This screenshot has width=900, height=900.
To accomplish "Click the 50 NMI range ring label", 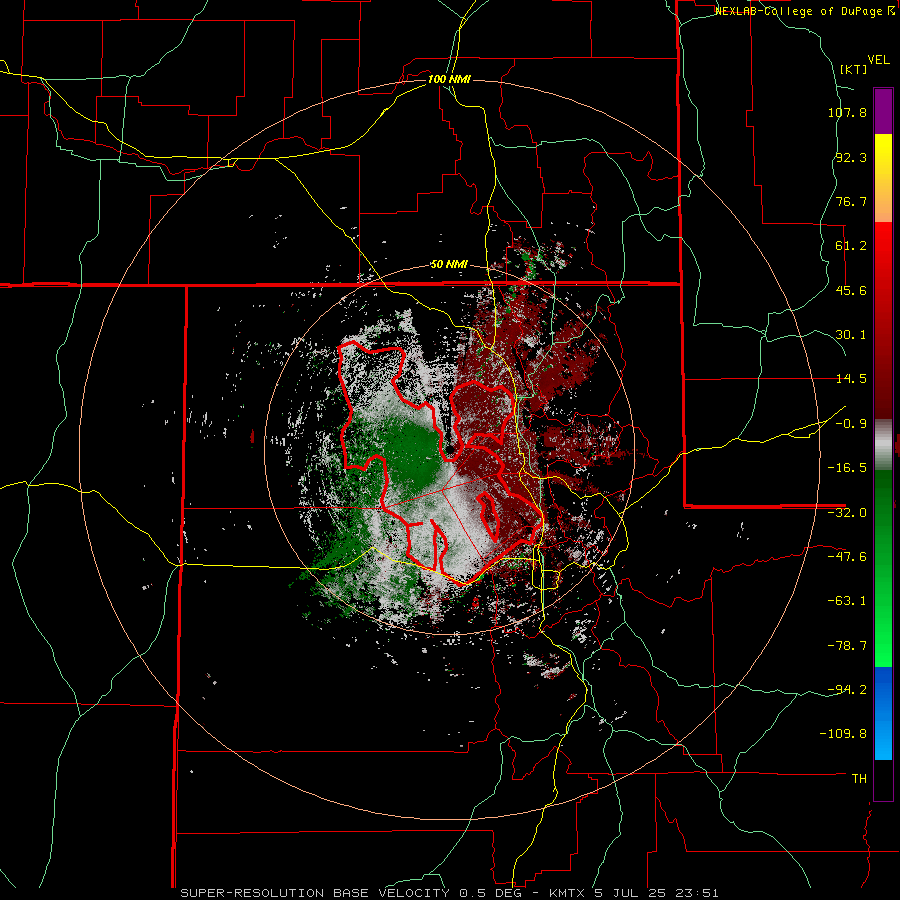I will pyautogui.click(x=449, y=265).
